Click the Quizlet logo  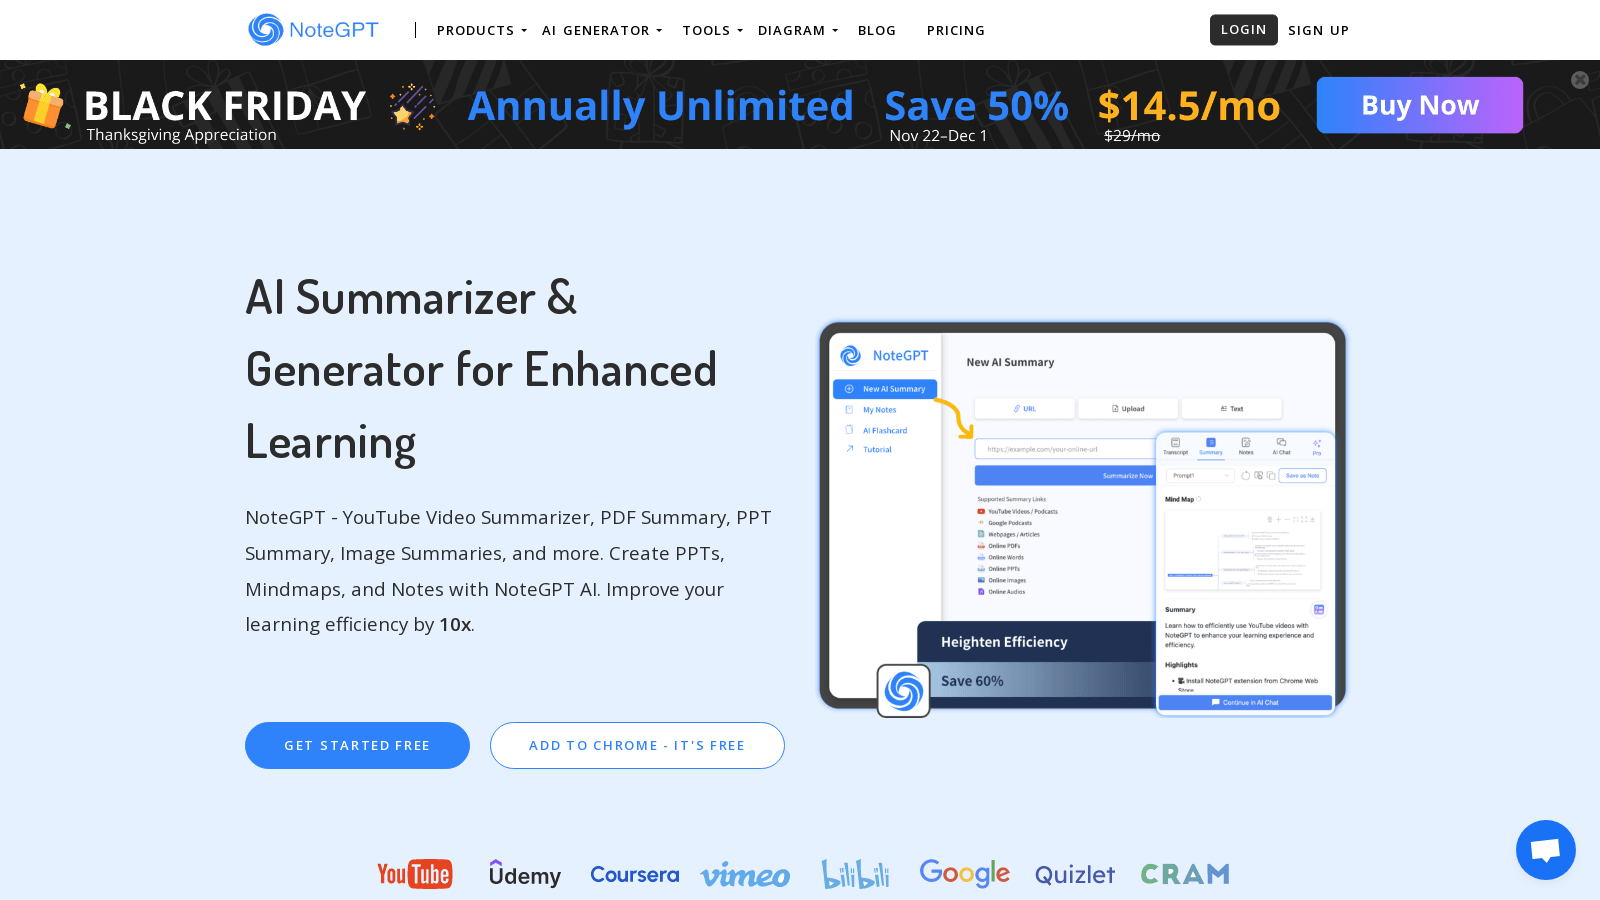pyautogui.click(x=1075, y=875)
